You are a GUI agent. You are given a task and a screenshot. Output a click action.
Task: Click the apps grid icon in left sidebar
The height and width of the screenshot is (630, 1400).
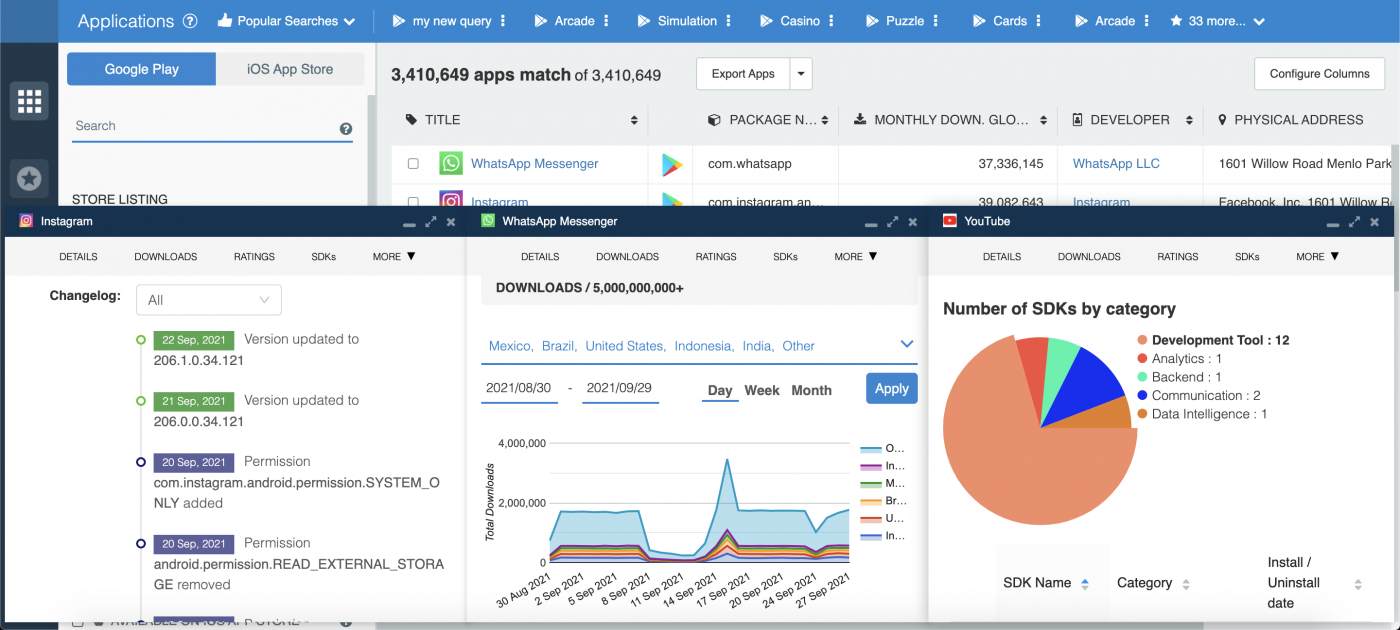[x=29, y=101]
